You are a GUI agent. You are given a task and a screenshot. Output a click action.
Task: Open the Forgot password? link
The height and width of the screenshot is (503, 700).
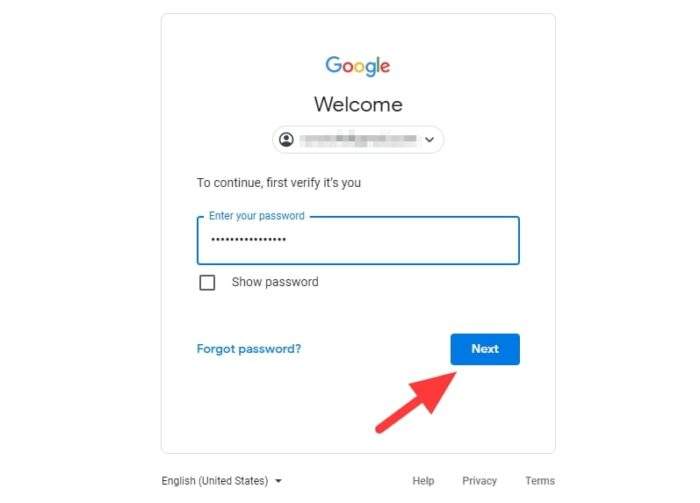pyautogui.click(x=249, y=349)
